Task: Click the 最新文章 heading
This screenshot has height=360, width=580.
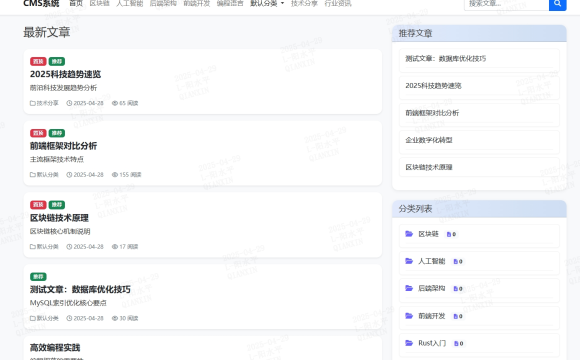Action: point(47,32)
